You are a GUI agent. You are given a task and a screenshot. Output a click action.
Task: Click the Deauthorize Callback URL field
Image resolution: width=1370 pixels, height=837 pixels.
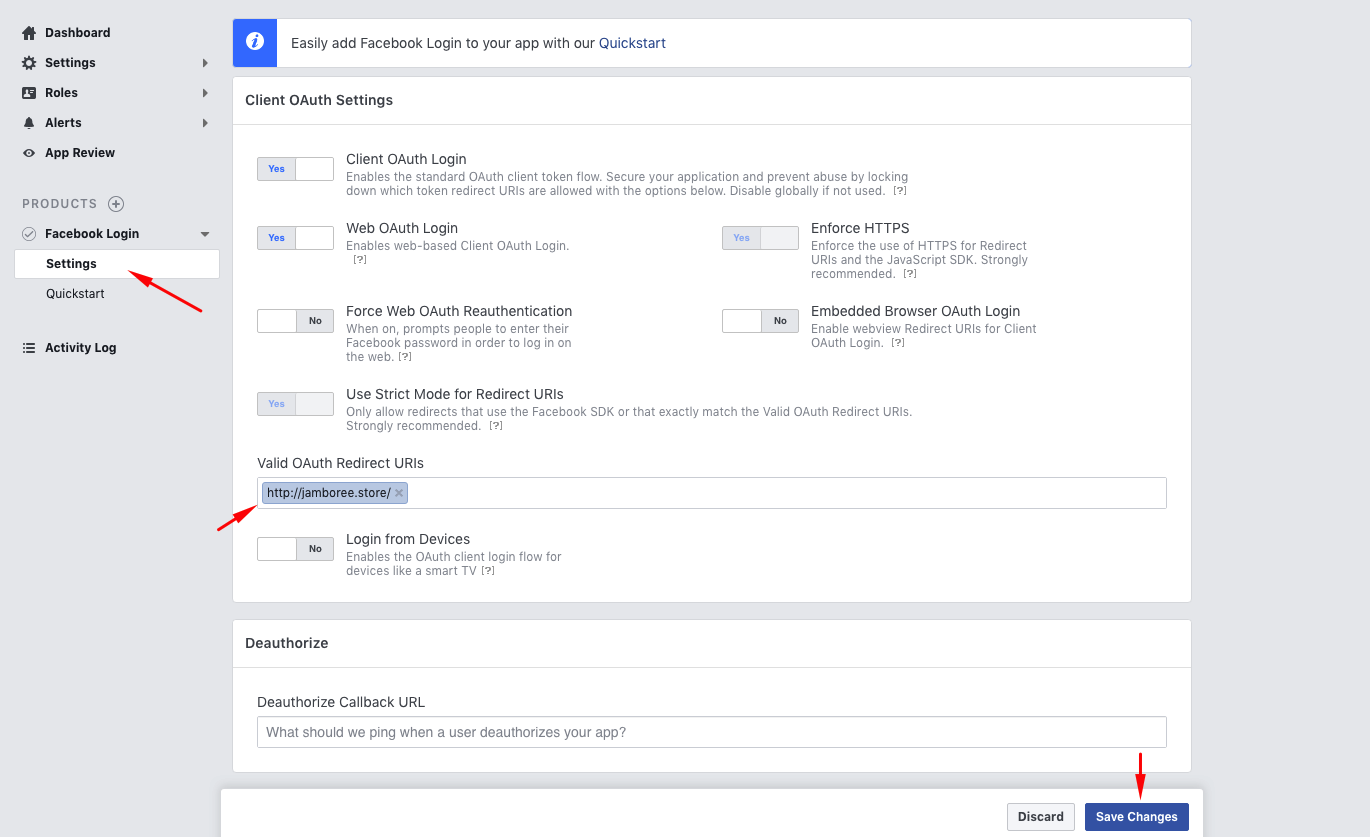pos(712,732)
